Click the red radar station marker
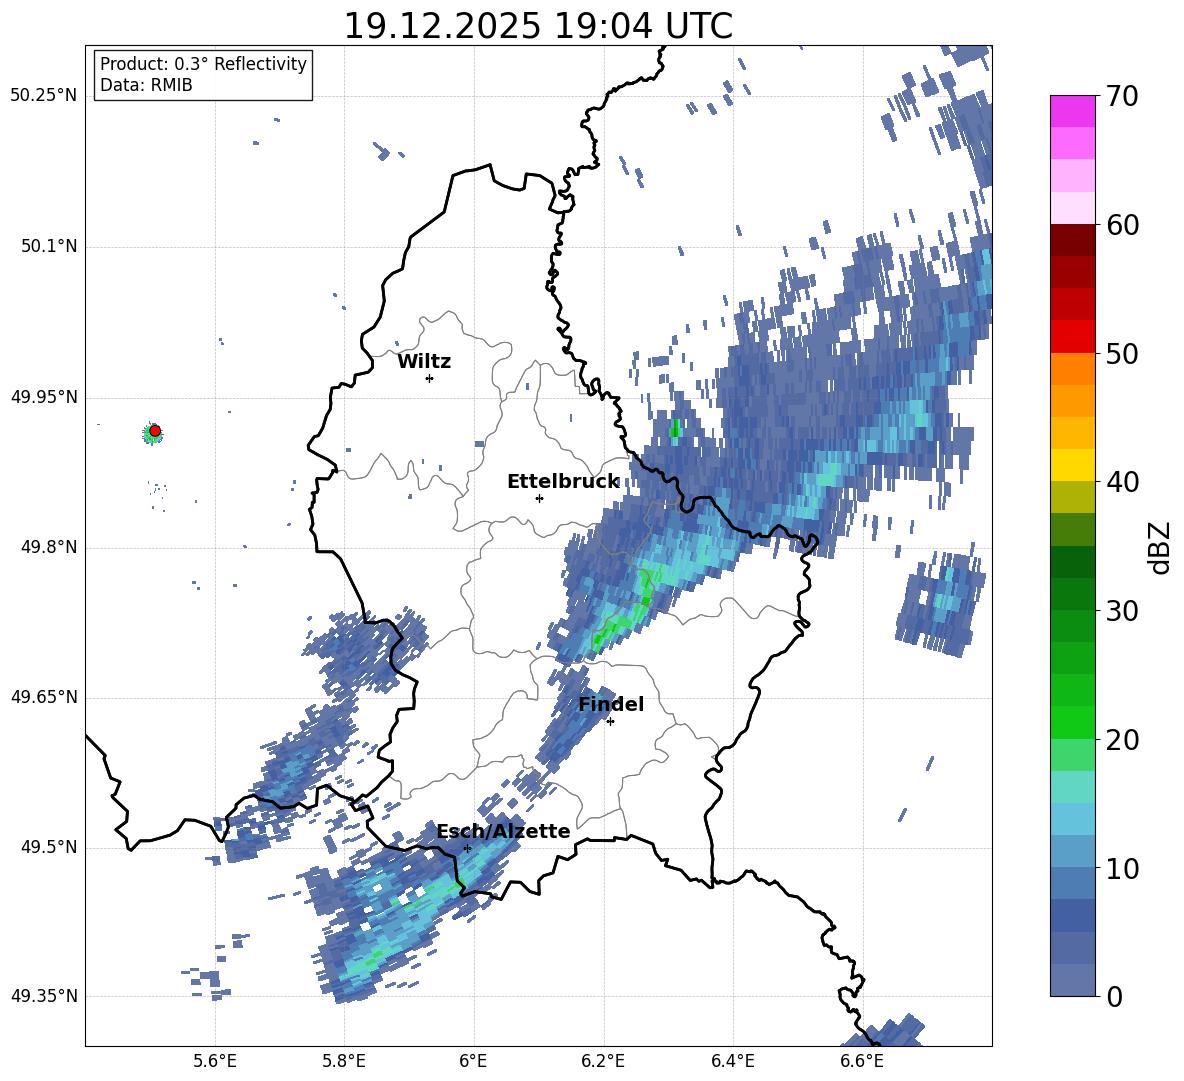This screenshot has height=1081, width=1184. click(155, 431)
